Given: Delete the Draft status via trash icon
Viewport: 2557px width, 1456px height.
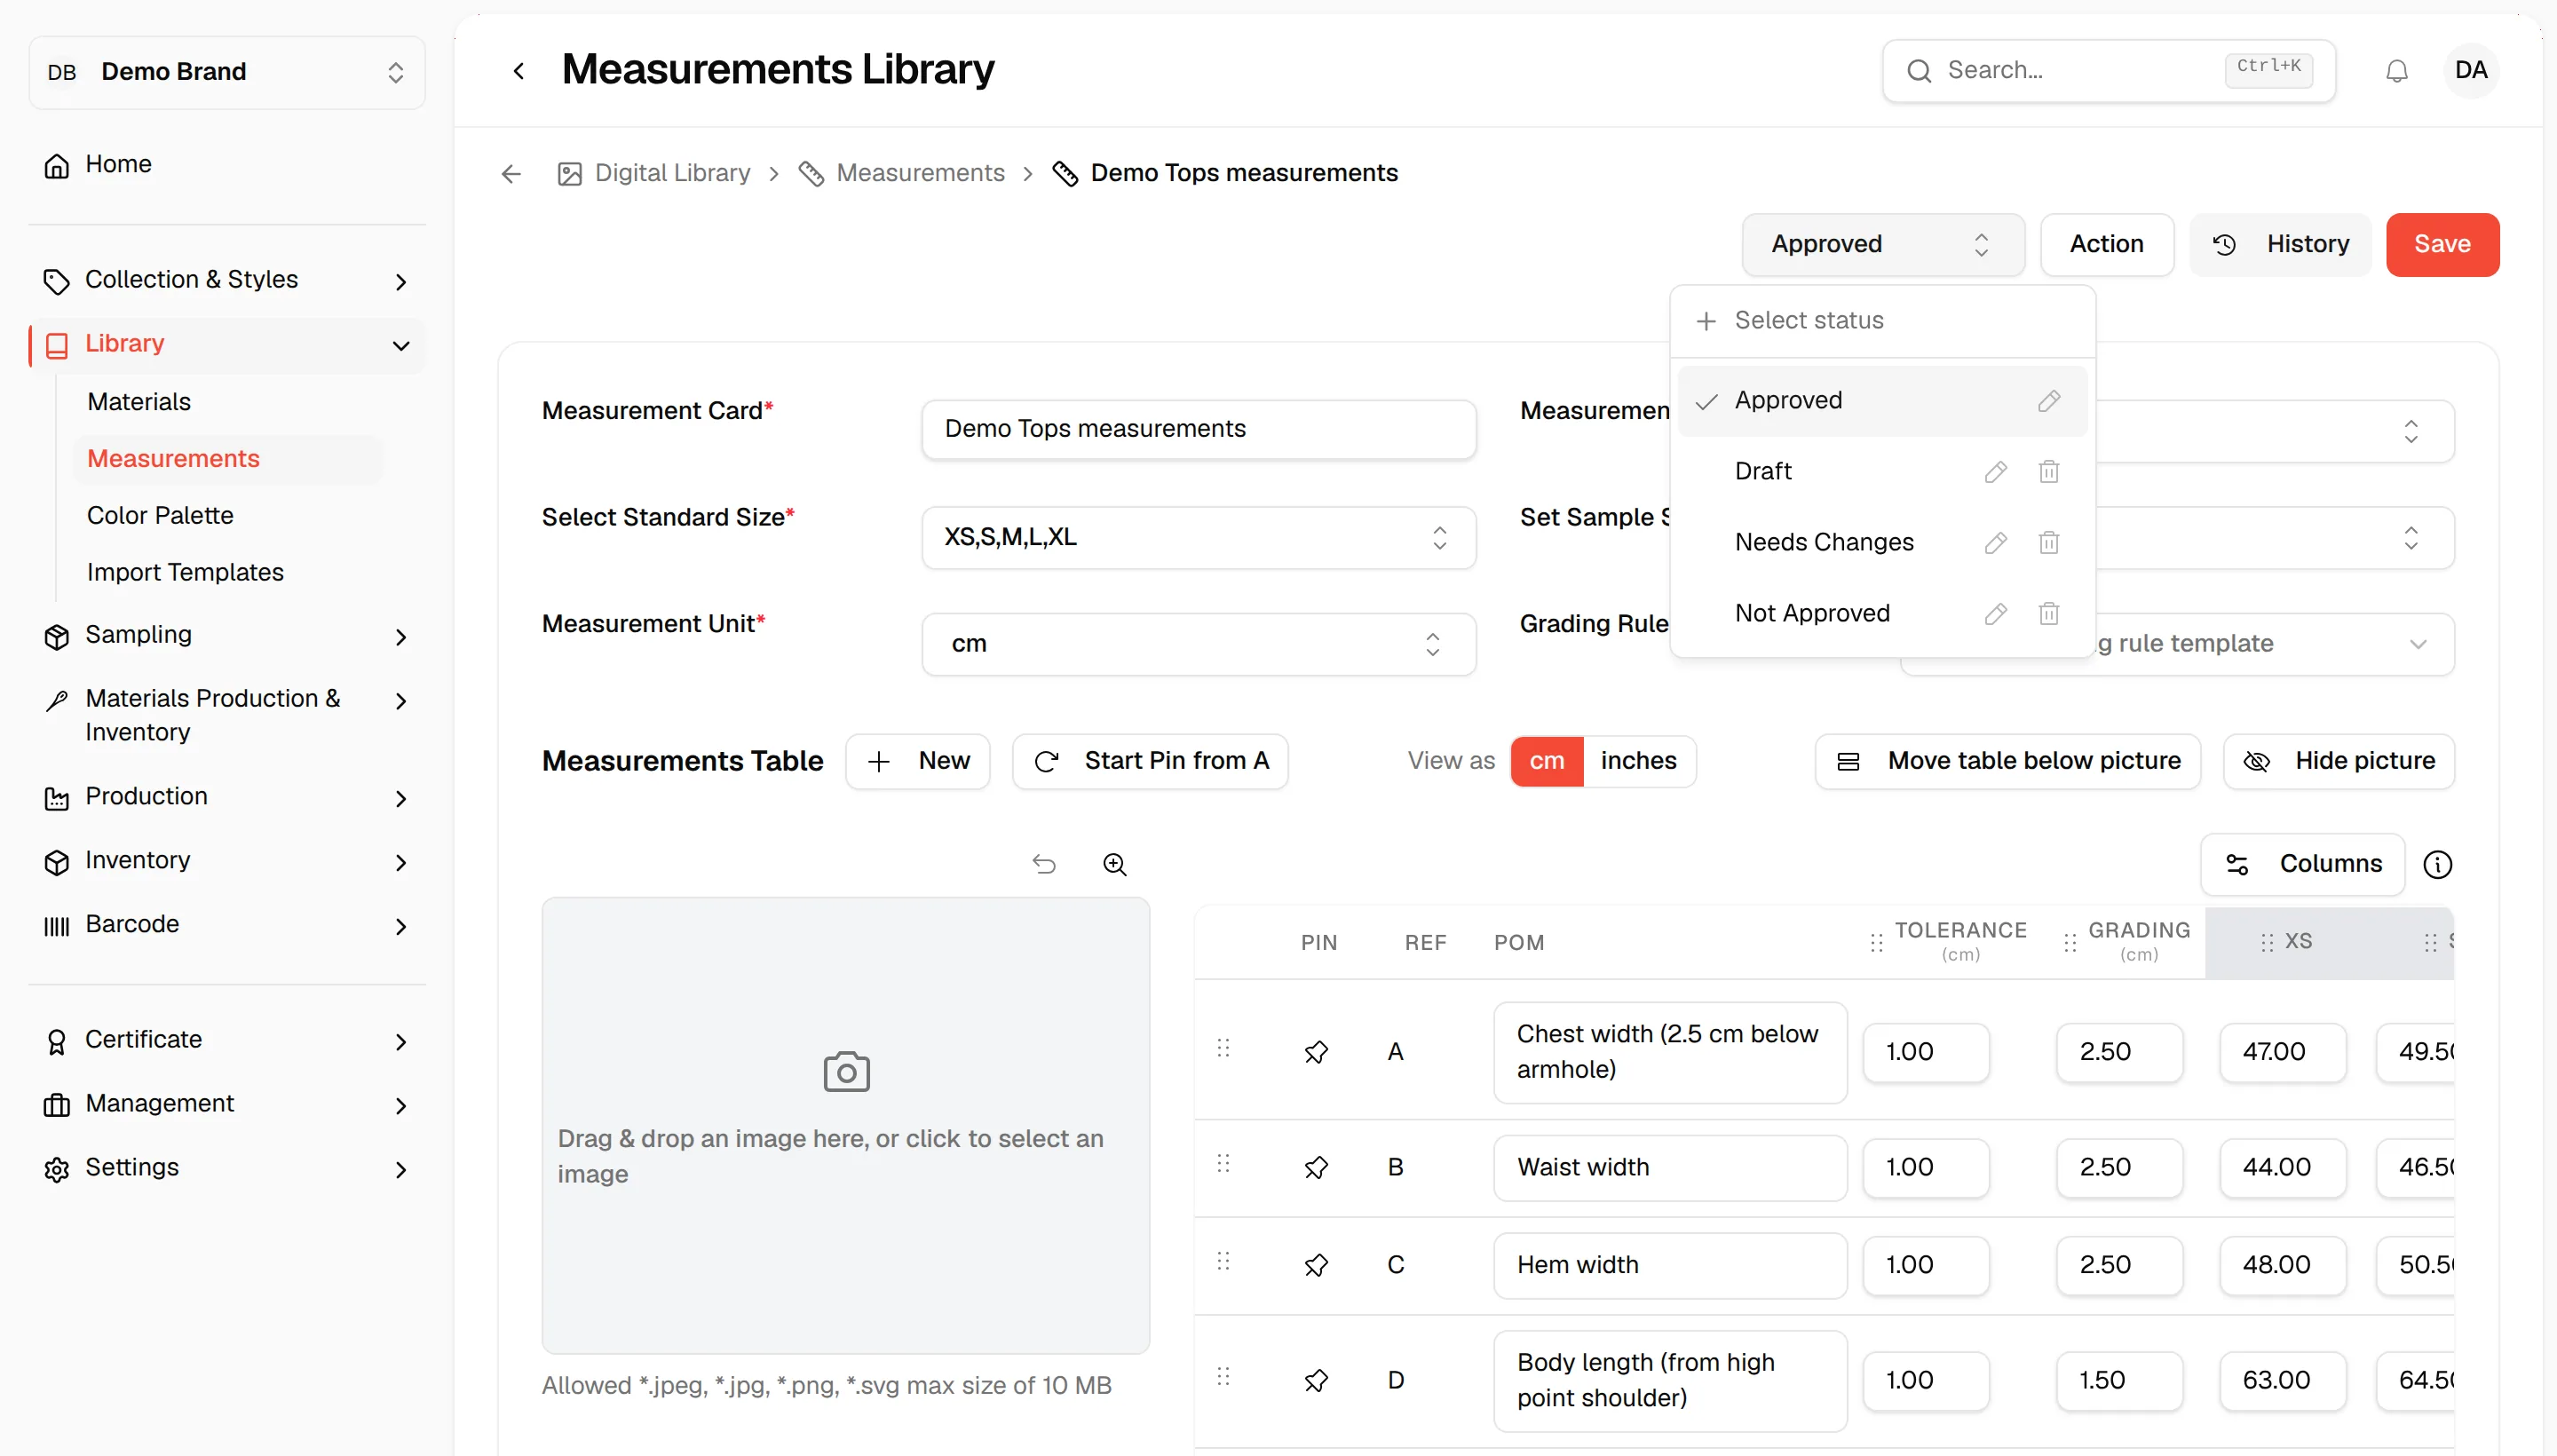Looking at the screenshot, I should 2048,471.
